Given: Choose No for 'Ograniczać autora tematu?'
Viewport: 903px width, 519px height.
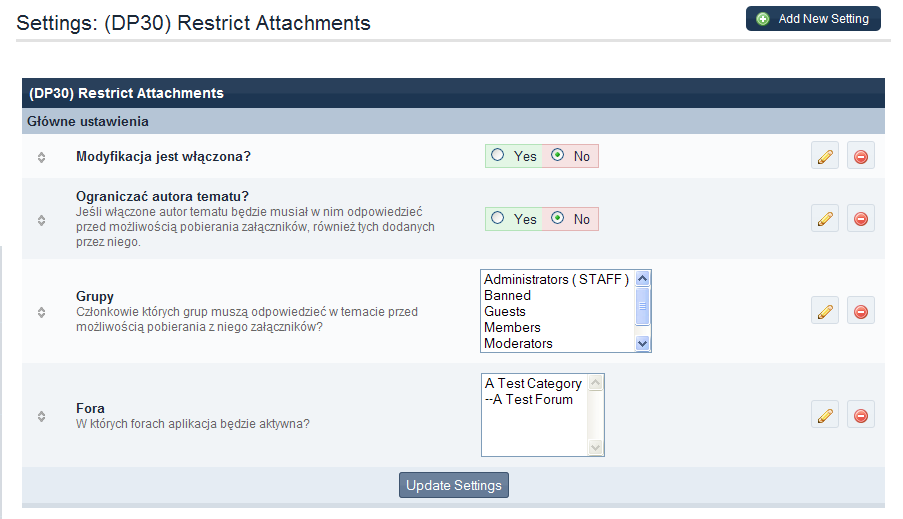Looking at the screenshot, I should 557,218.
